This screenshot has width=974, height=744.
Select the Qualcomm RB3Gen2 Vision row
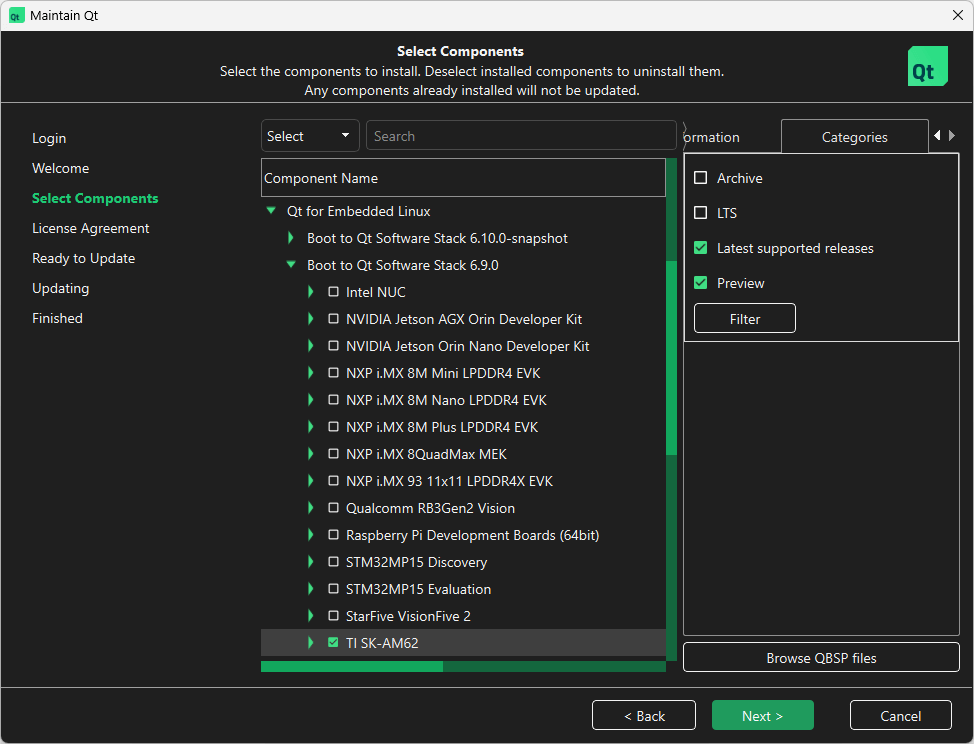[463, 508]
